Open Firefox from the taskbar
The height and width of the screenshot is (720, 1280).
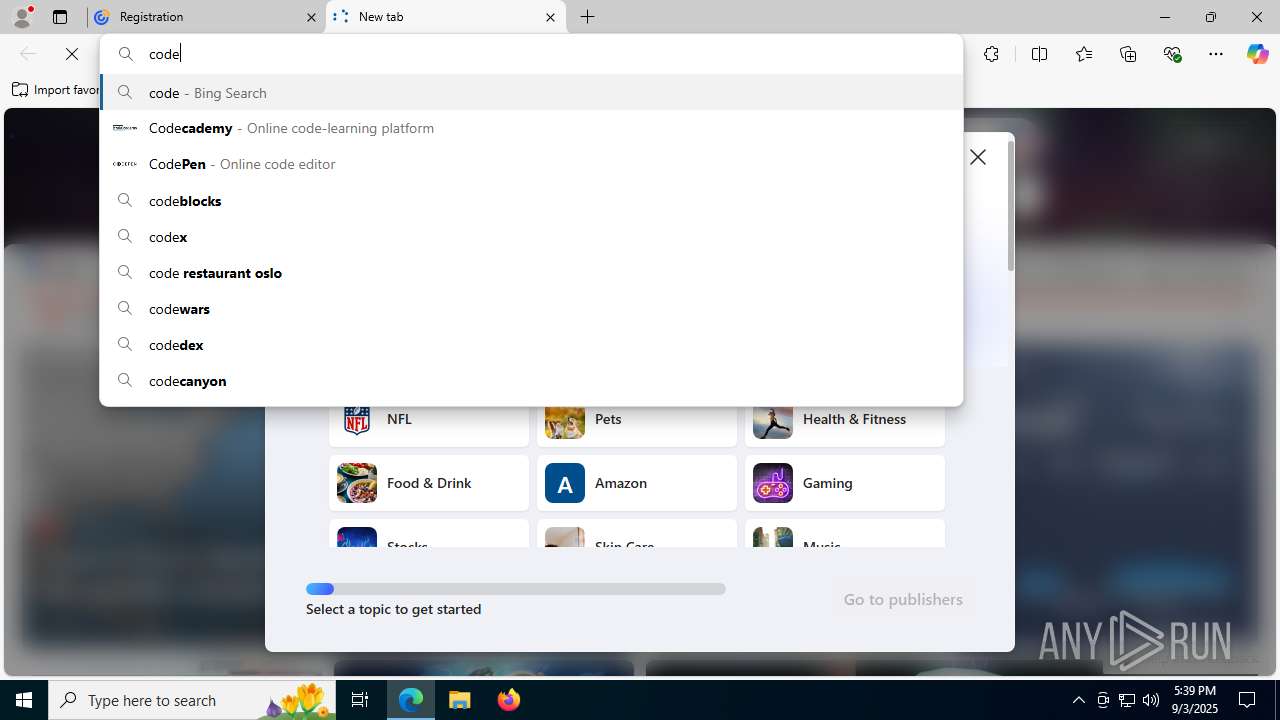509,700
